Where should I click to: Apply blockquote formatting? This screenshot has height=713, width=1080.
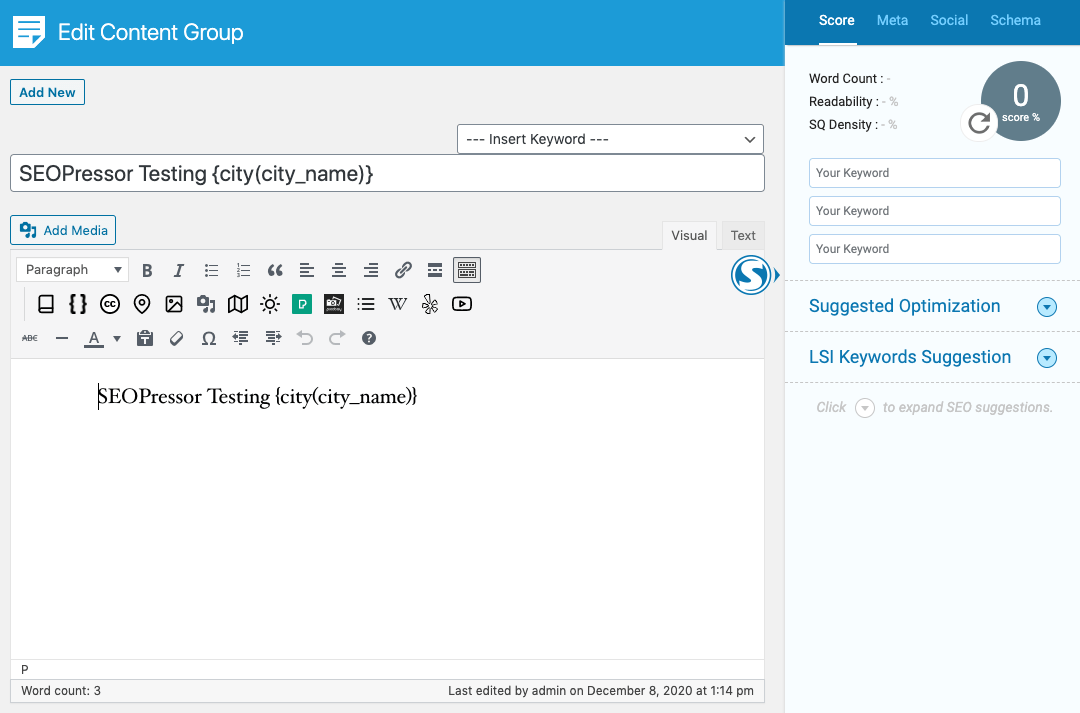[275, 270]
